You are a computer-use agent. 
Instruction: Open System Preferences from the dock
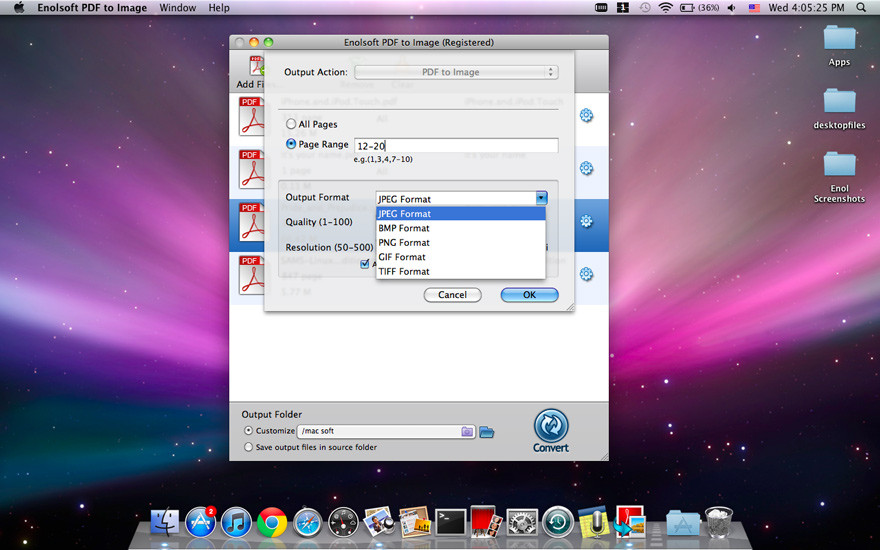pos(522,522)
